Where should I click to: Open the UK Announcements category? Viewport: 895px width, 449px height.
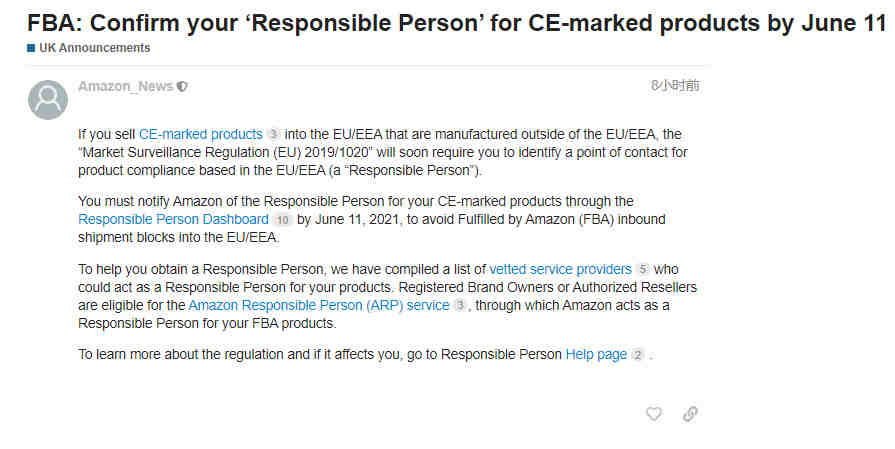tap(95, 48)
